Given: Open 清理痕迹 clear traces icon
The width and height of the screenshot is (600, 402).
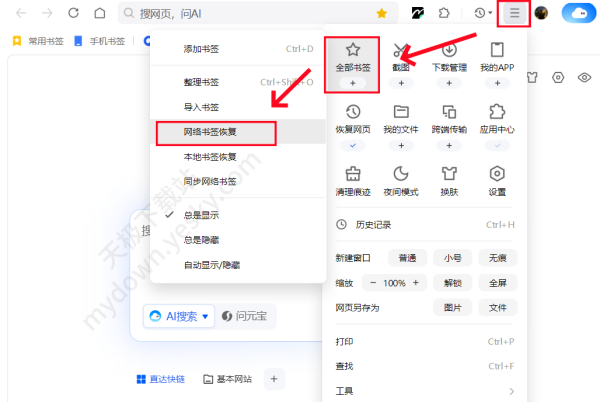Looking at the screenshot, I should [352, 174].
